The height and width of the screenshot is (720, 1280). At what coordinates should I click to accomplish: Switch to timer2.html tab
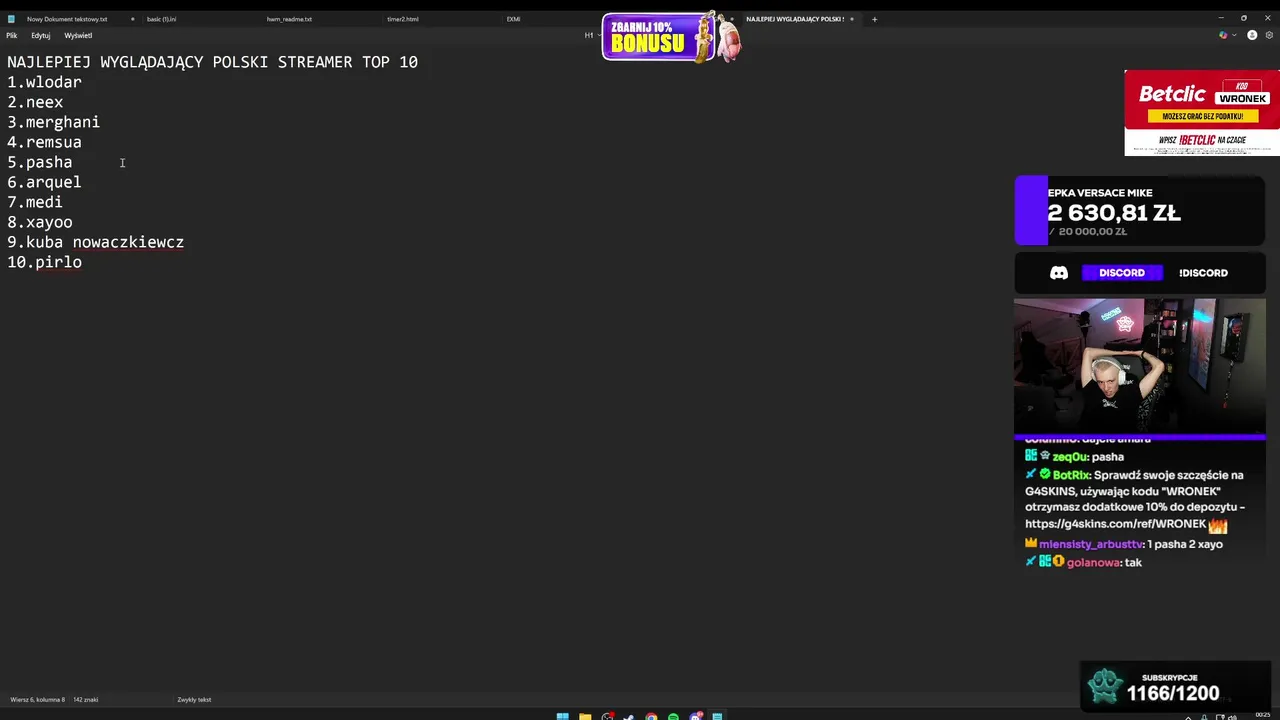403,19
